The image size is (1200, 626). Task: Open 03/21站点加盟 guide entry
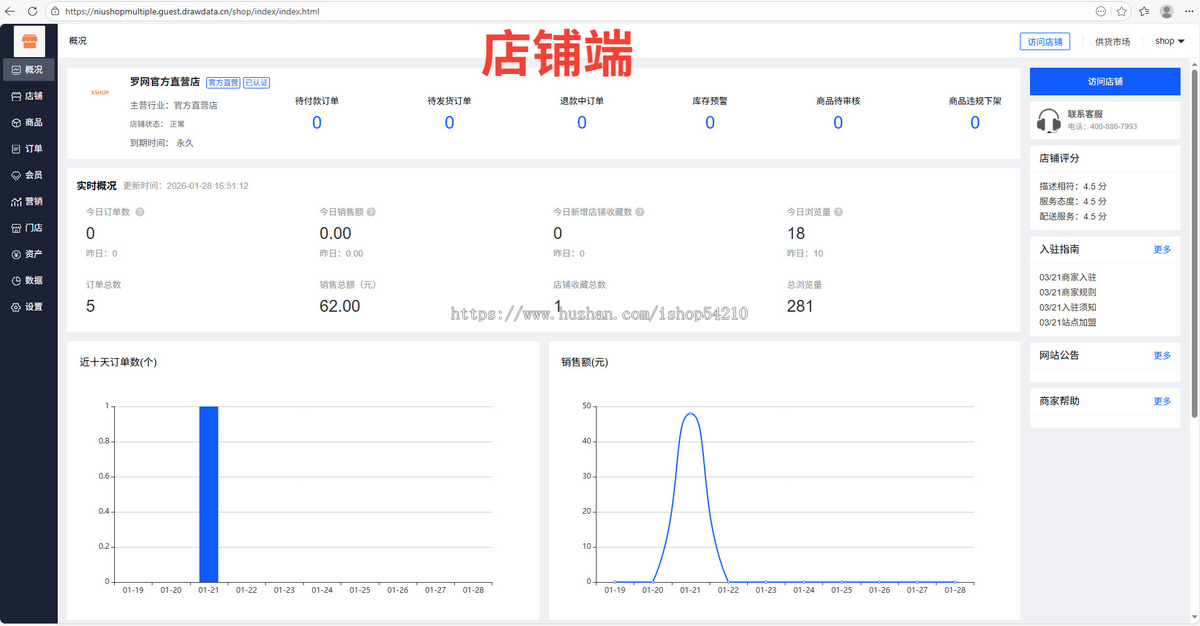pos(1068,322)
